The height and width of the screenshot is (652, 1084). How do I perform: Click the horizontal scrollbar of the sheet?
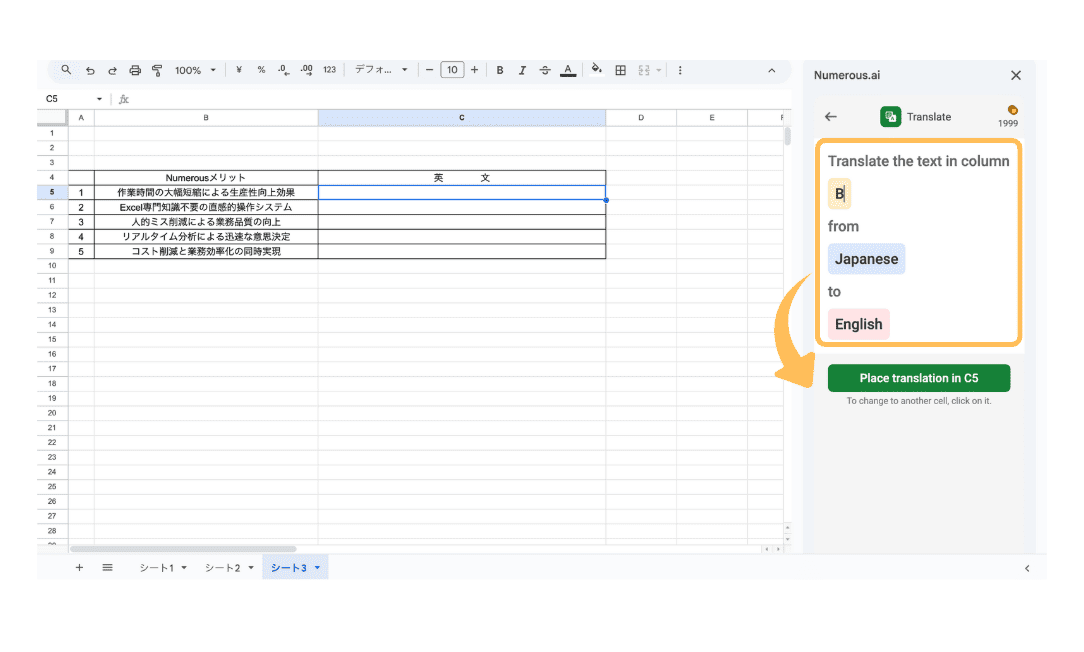point(183,549)
